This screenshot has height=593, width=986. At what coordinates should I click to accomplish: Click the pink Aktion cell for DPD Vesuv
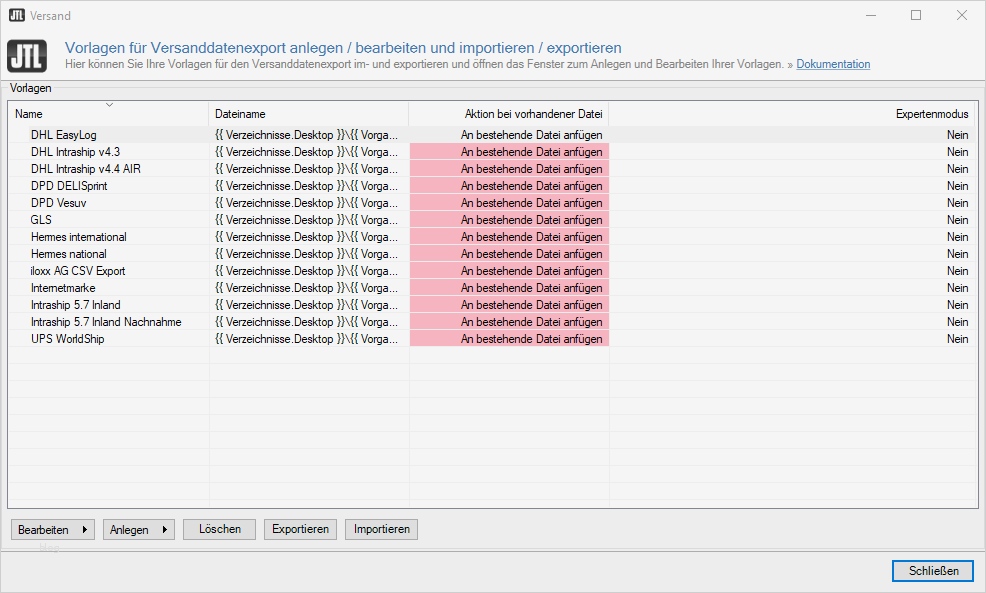tap(509, 202)
